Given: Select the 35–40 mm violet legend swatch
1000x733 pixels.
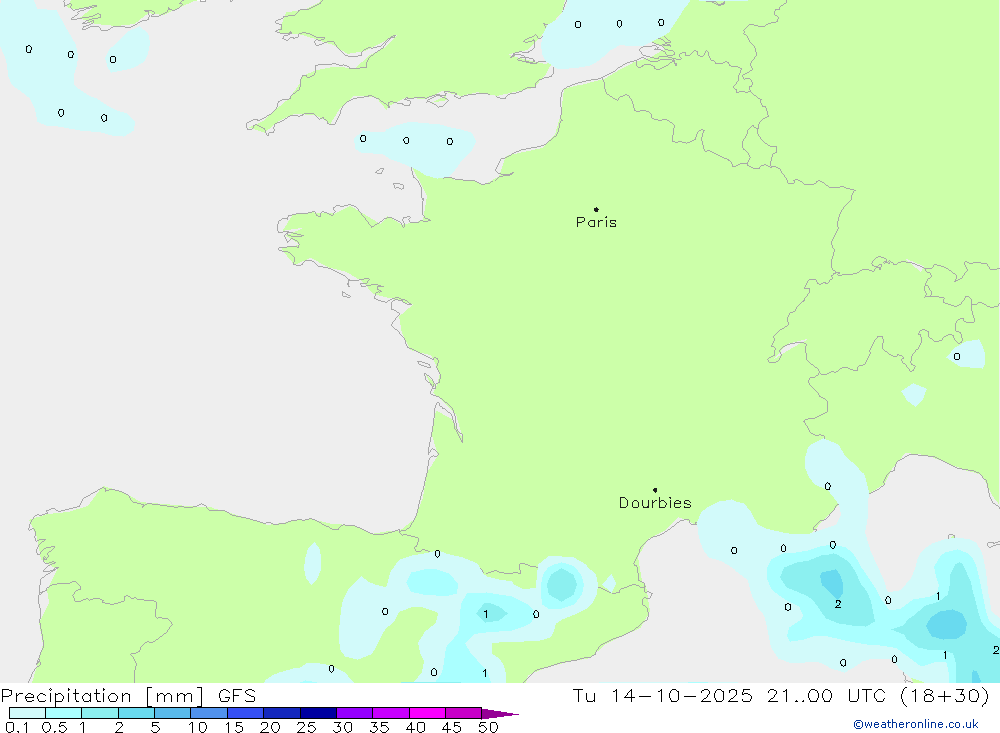Looking at the screenshot, I should click(391, 713).
